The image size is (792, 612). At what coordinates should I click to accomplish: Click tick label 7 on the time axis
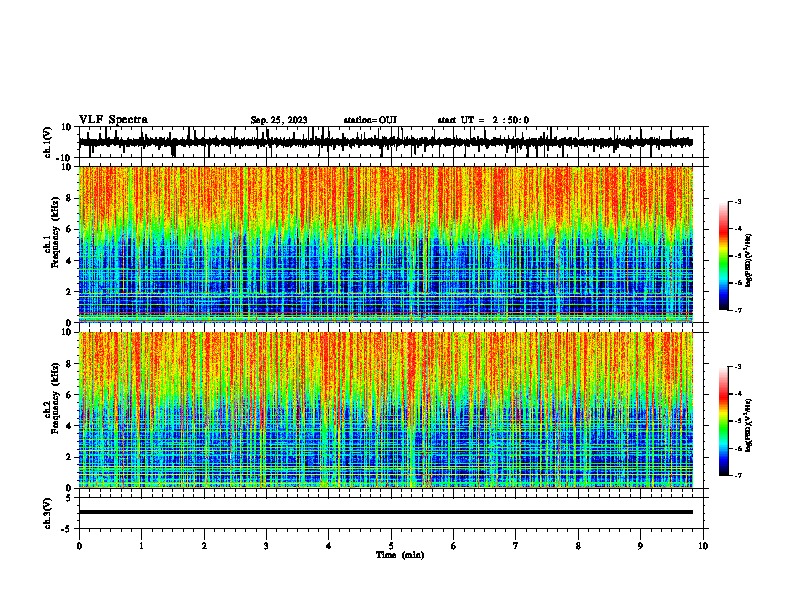coord(516,546)
